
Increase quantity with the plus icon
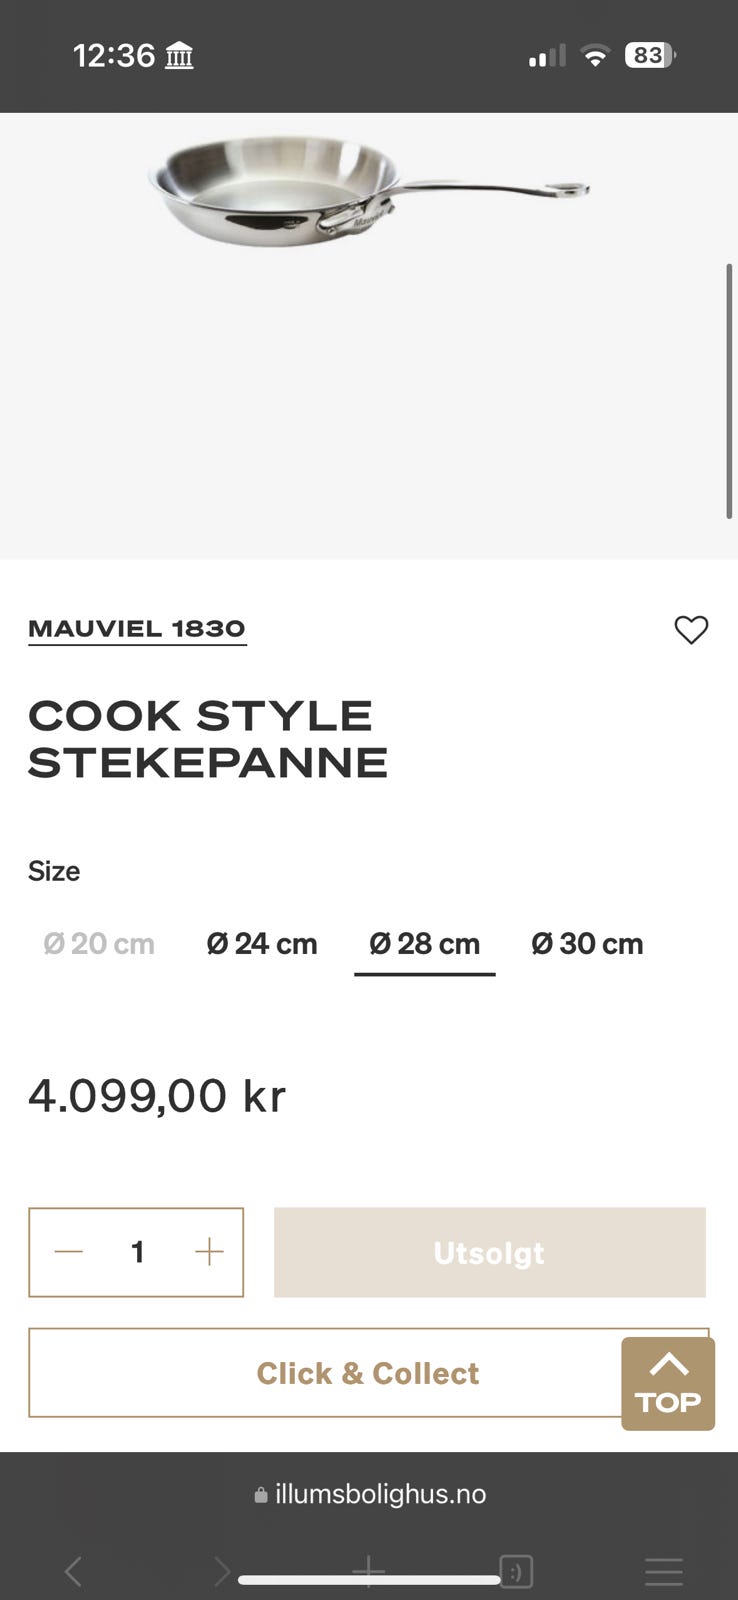click(x=209, y=1252)
